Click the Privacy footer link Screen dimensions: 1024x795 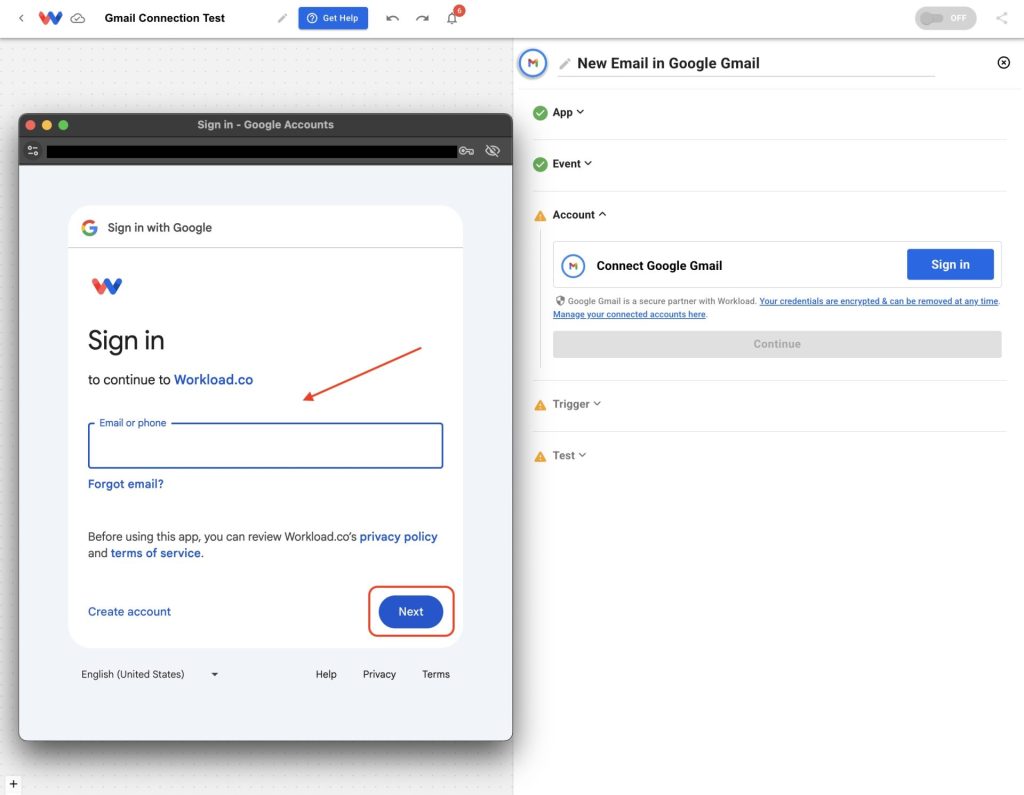tap(379, 674)
